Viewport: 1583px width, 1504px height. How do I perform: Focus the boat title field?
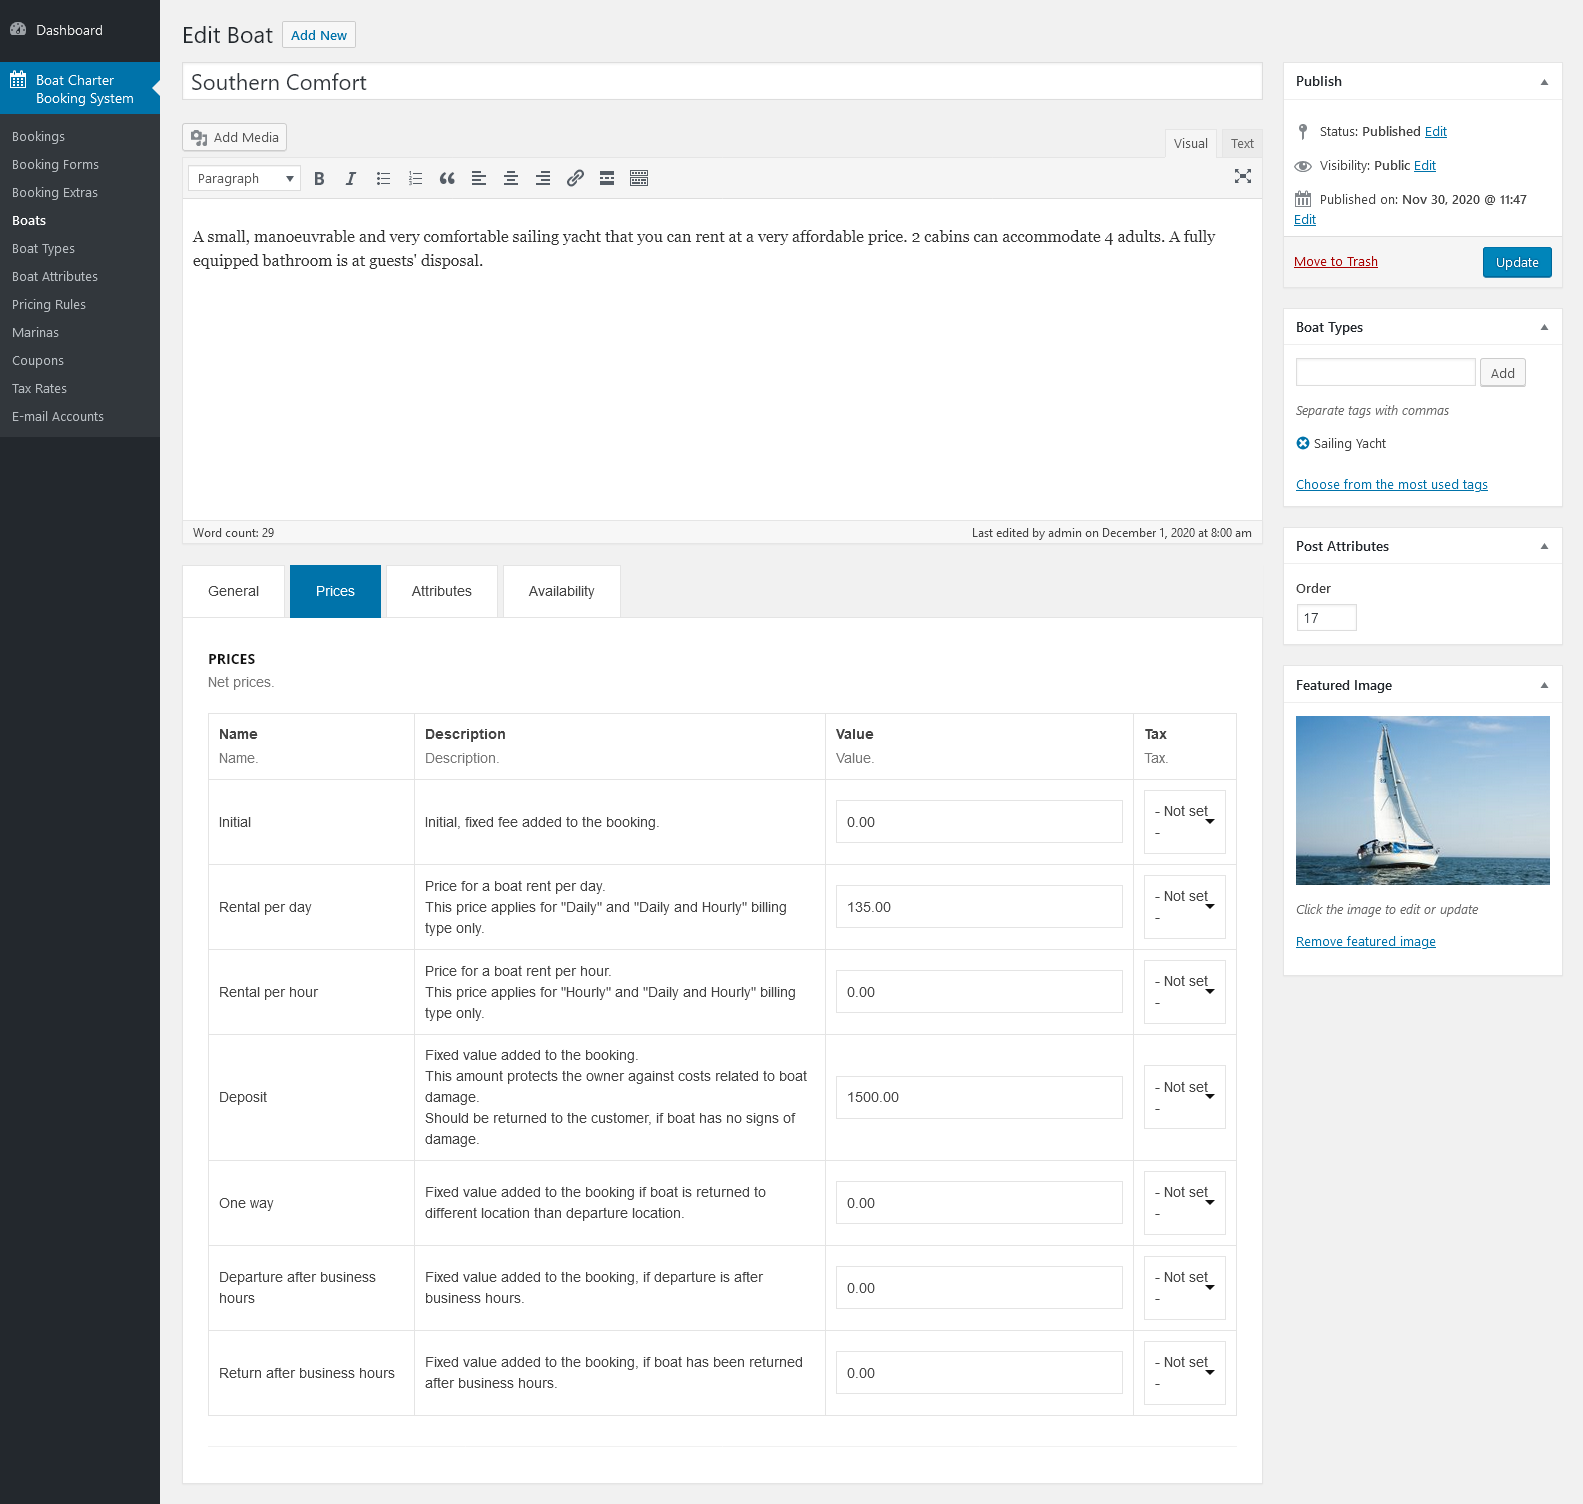722,82
